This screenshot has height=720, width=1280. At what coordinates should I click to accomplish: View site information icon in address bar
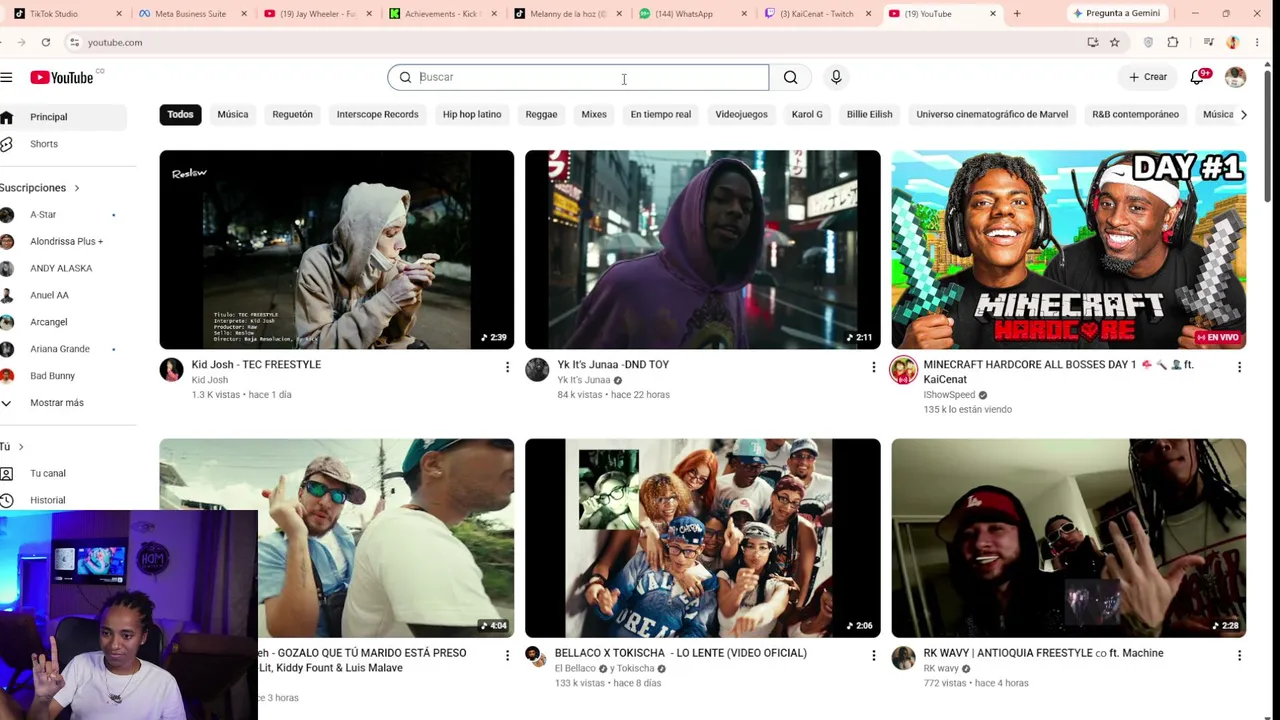pos(74,42)
